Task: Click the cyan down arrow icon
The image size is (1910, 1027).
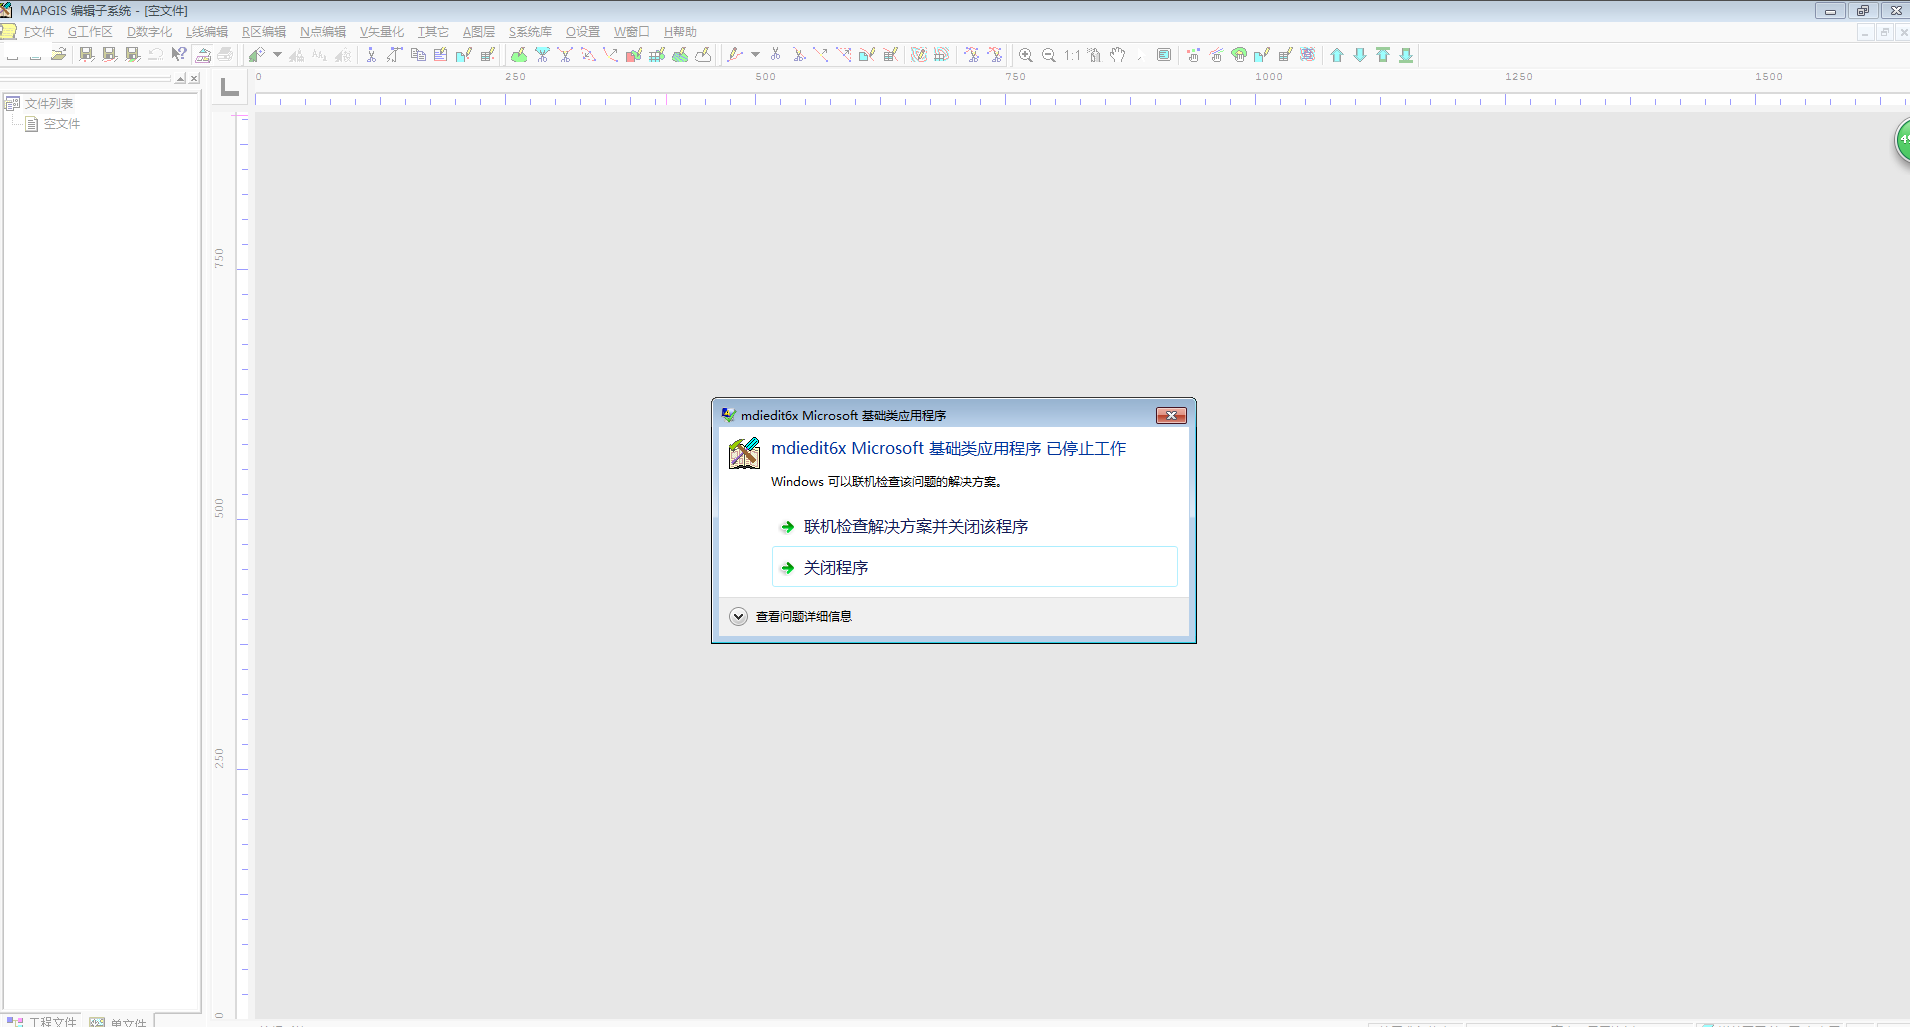Action: [1360, 55]
